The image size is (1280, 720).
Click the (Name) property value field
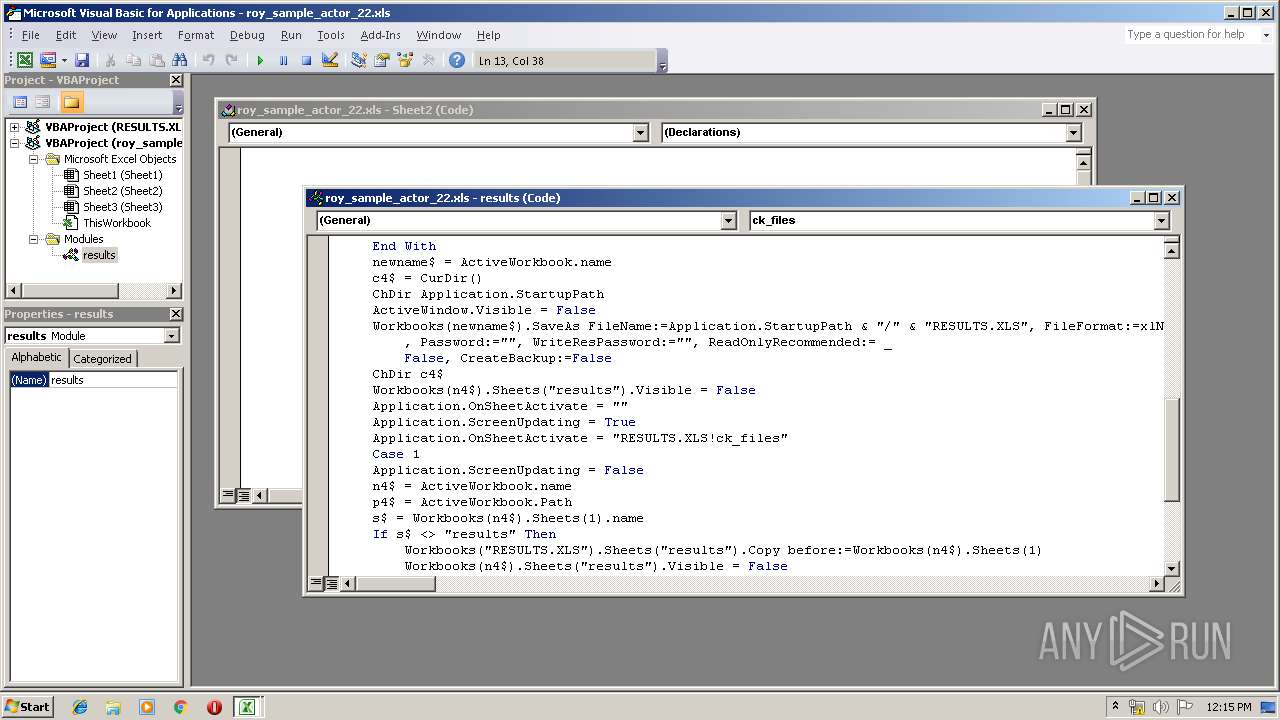113,380
